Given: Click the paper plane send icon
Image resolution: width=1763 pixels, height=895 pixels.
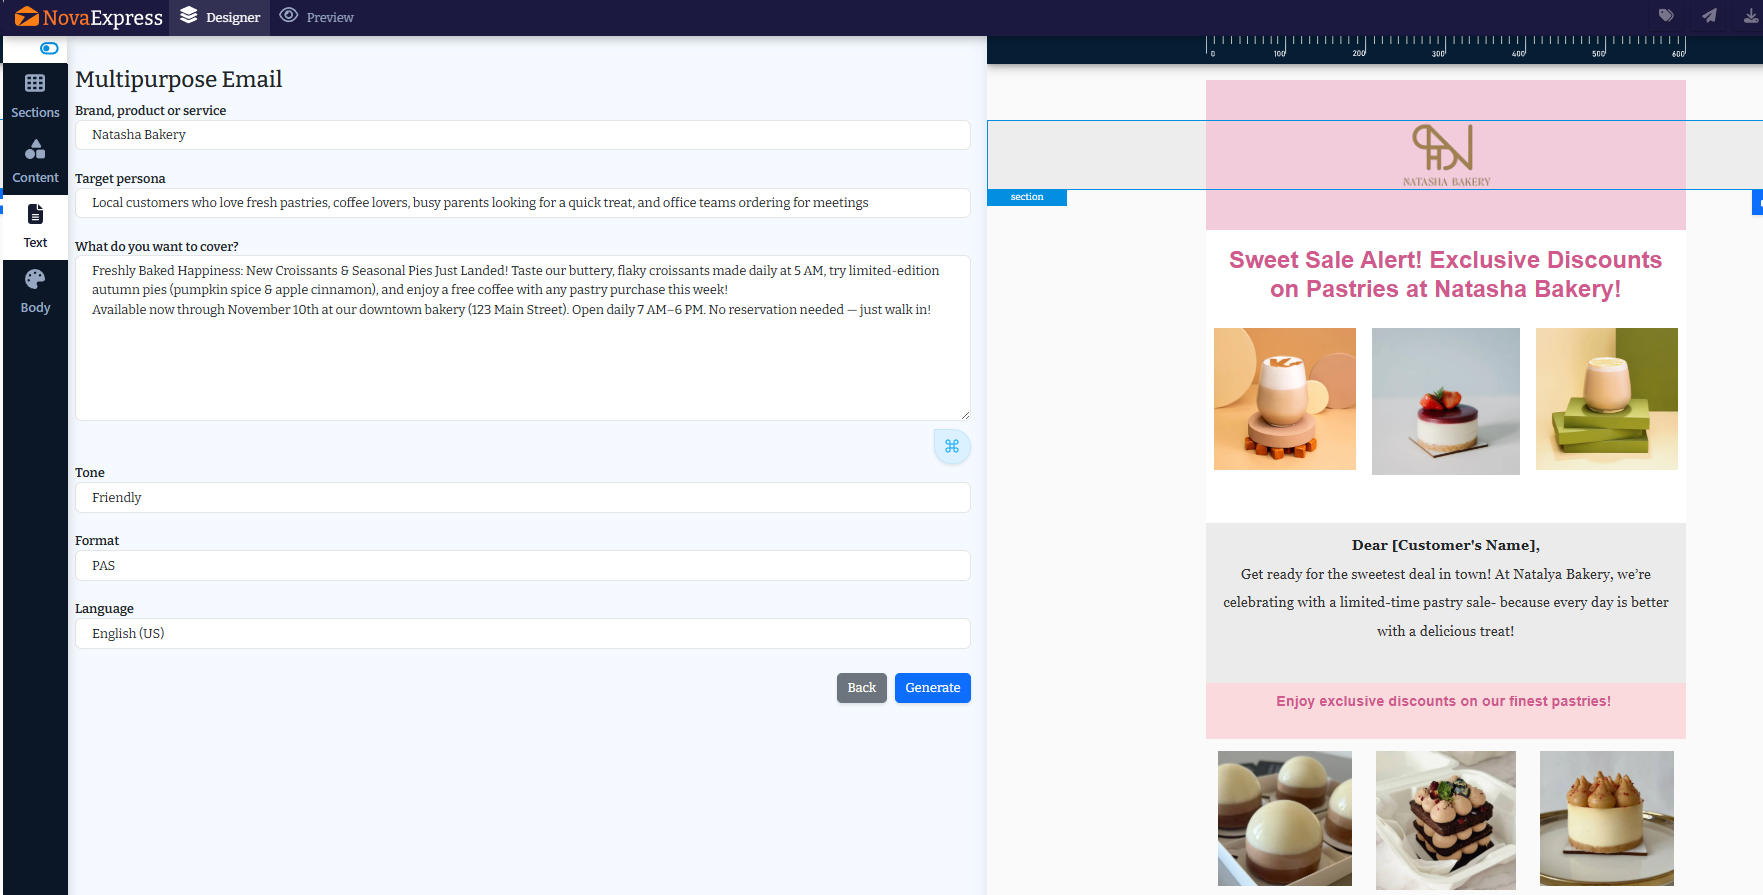Looking at the screenshot, I should coord(1709,16).
